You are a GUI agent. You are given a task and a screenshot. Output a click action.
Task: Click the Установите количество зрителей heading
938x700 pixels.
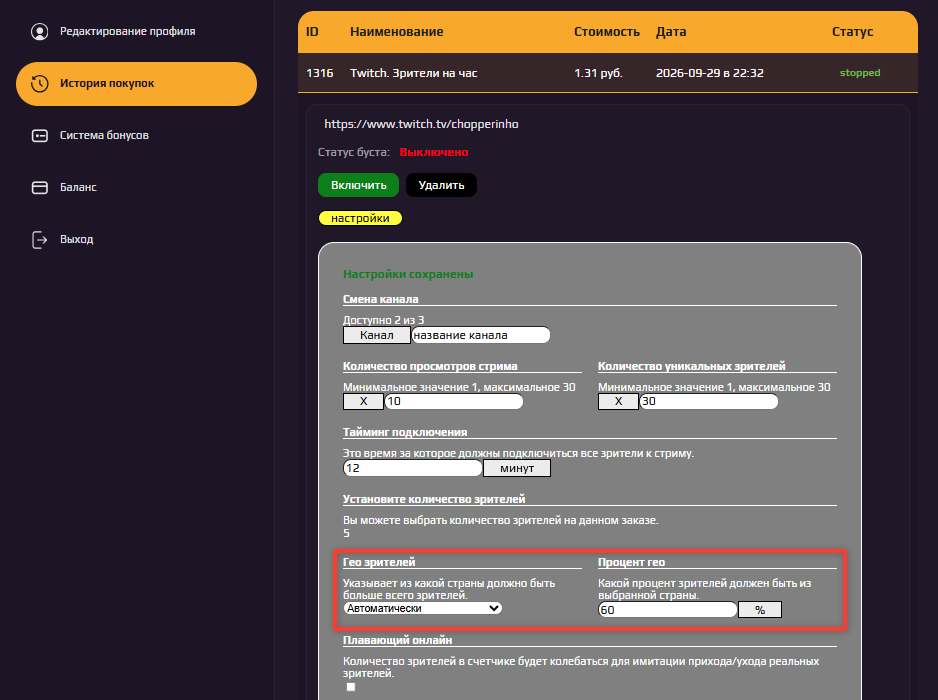[434, 499]
